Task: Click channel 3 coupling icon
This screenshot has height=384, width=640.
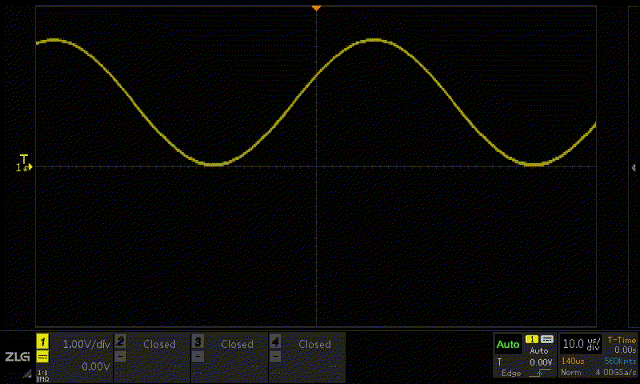Action: tap(198, 357)
